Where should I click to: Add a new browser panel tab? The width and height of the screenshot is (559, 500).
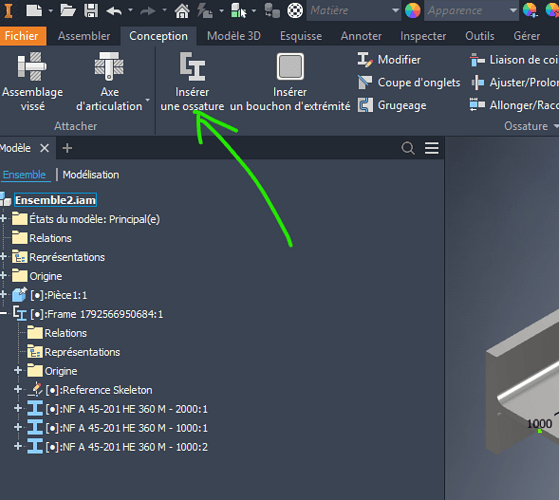coord(67,148)
